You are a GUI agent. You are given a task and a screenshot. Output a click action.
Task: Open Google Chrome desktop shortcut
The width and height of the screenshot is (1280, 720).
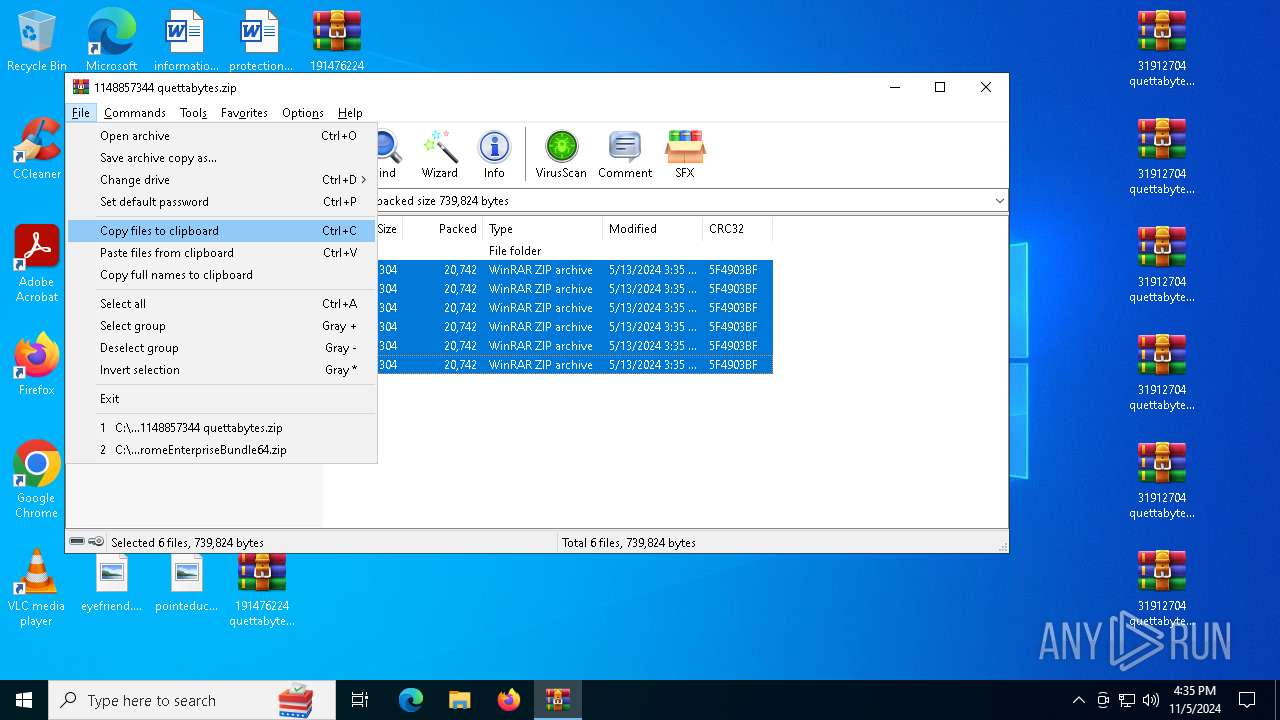[36, 479]
